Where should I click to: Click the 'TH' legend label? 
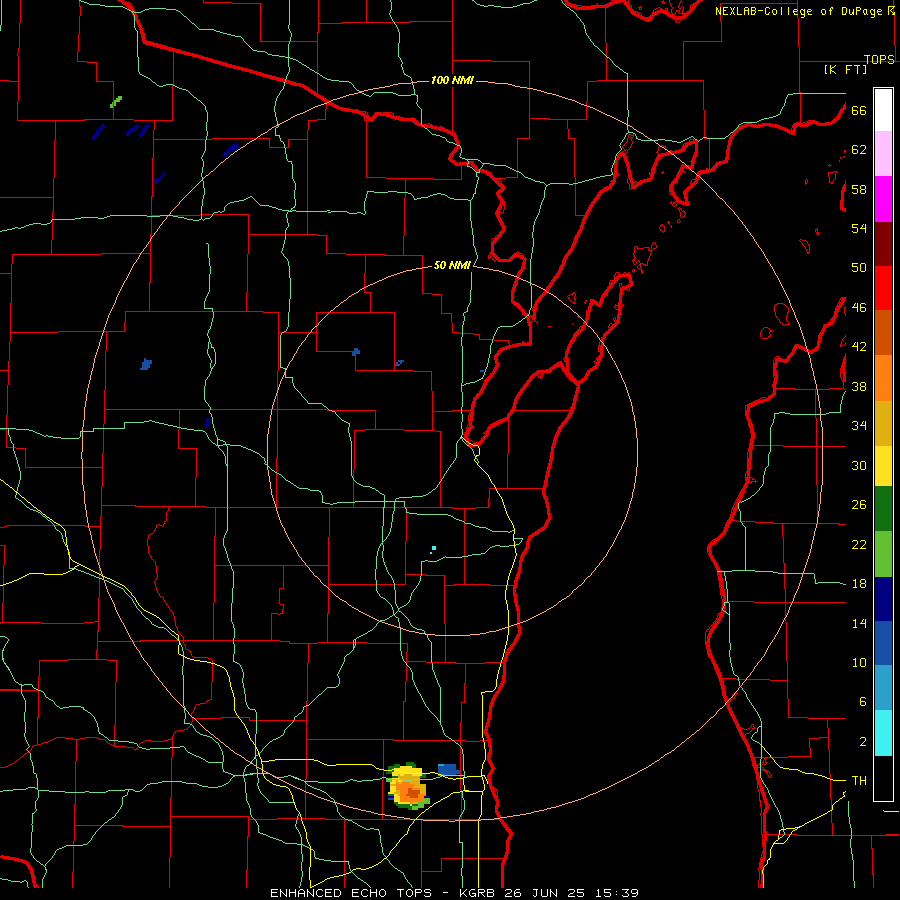coord(859,781)
